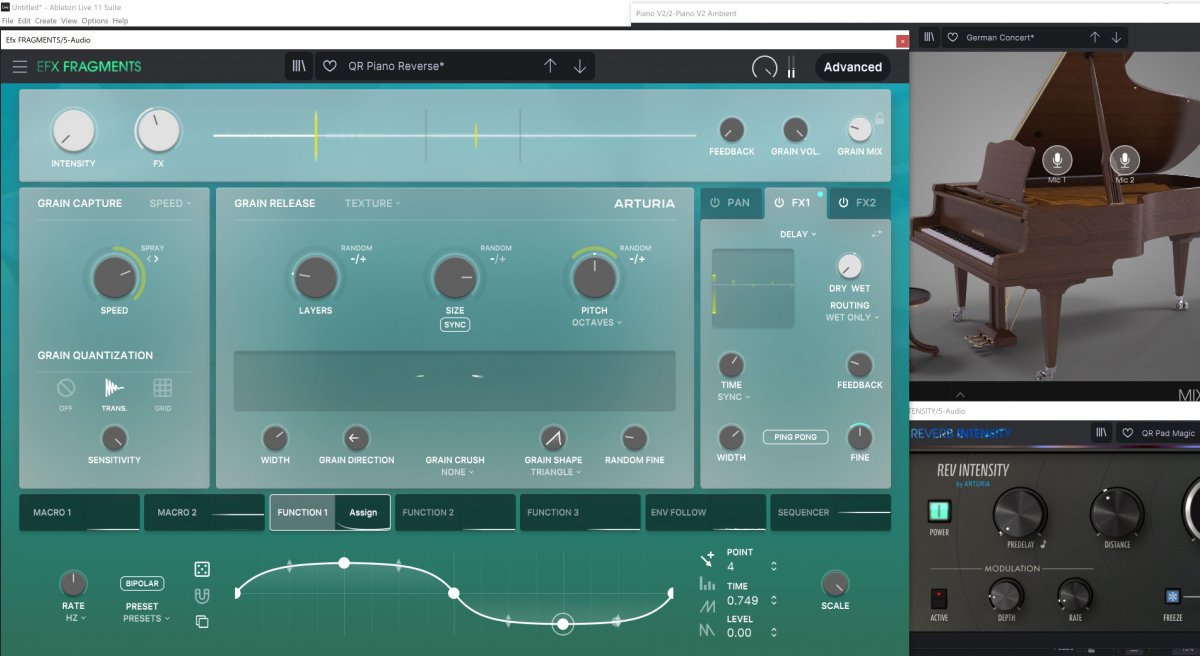
Task: Set grain quantization to Grid
Action: point(162,388)
